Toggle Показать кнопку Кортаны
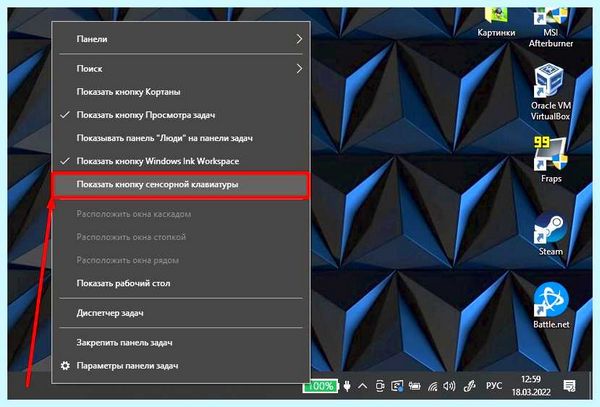Image resolution: width=600 pixels, height=407 pixels. tap(181, 92)
